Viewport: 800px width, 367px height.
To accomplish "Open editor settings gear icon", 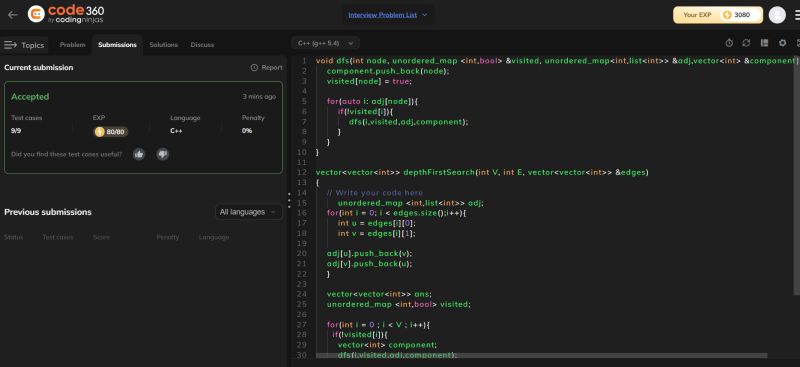I will tap(782, 43).
